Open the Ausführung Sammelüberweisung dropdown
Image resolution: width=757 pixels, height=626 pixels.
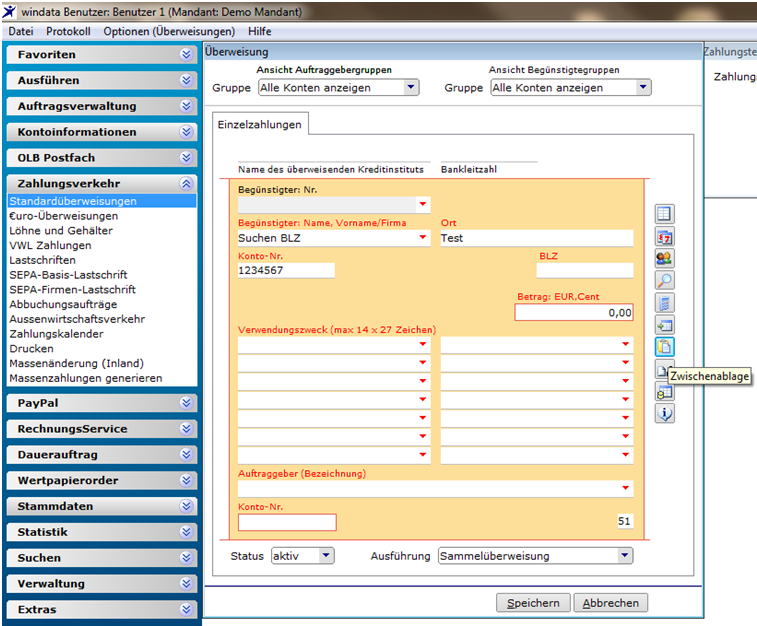(625, 556)
